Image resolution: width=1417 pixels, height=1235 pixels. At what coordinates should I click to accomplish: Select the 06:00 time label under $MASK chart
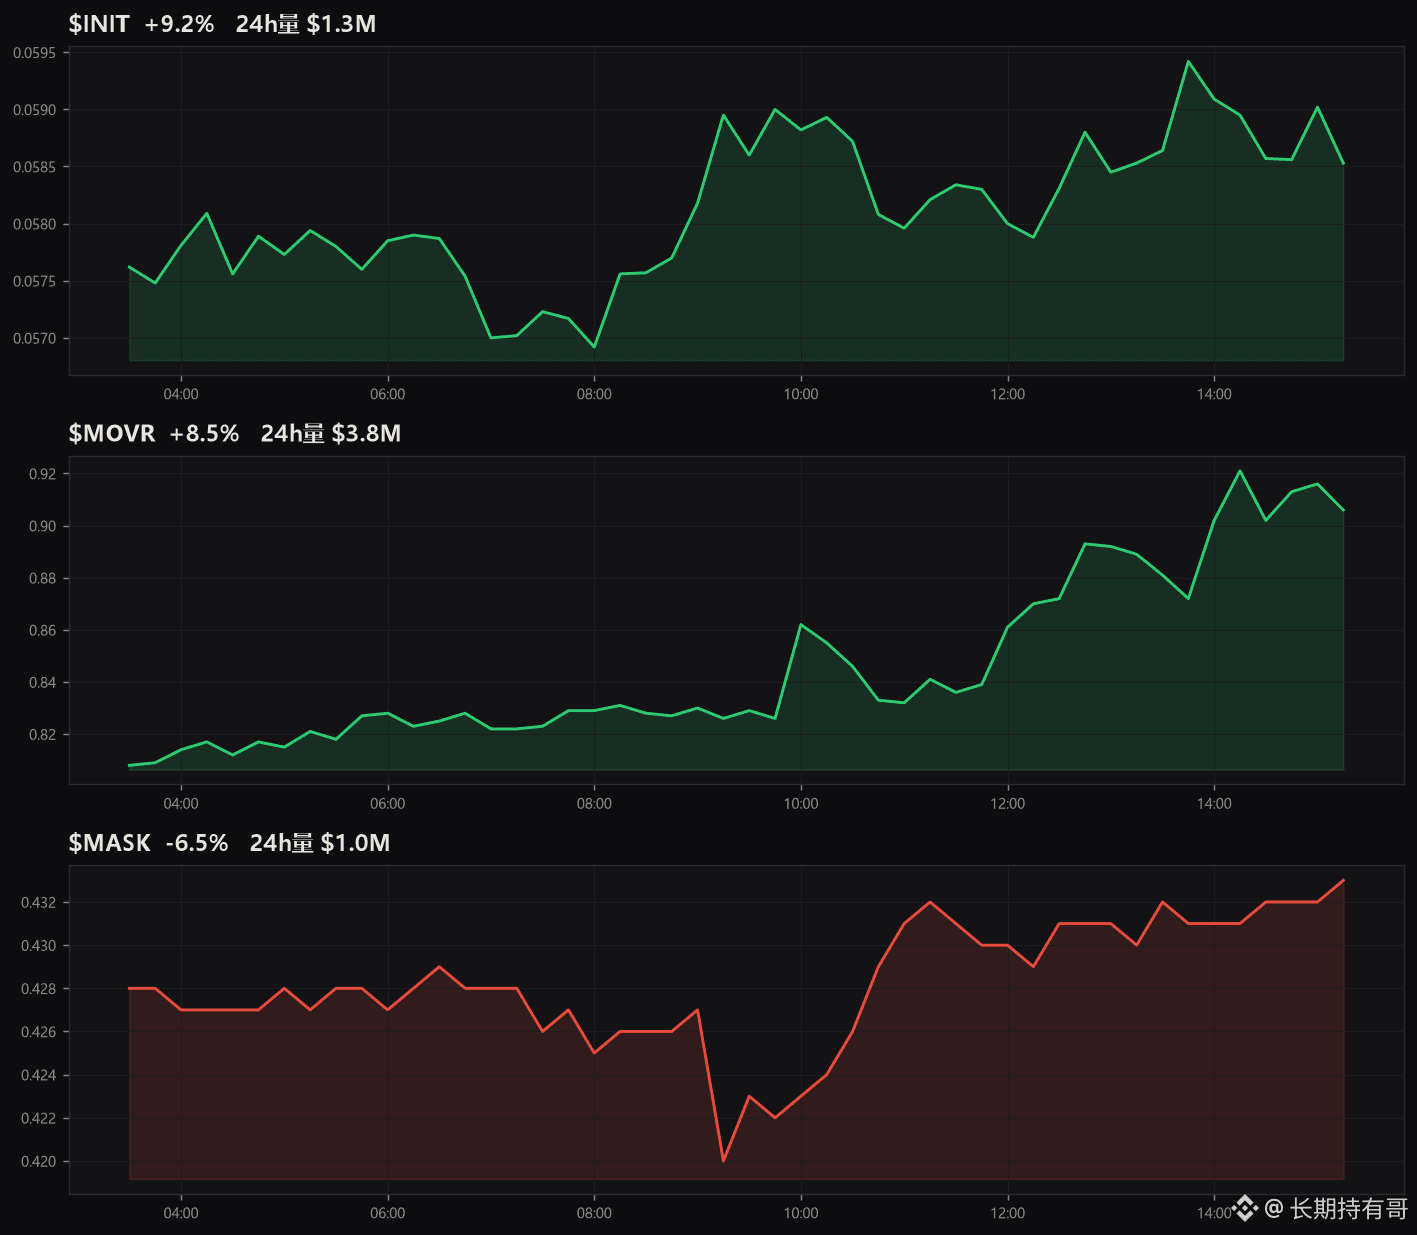(388, 1213)
